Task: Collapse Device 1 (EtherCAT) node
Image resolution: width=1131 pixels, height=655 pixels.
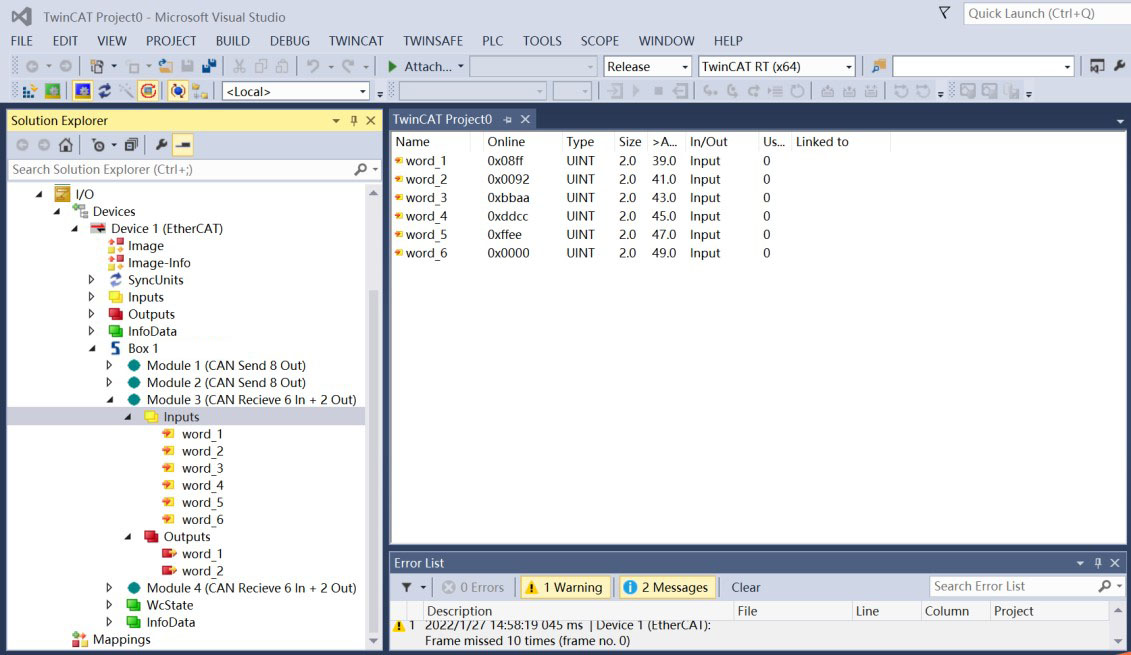Action: pyautogui.click(x=75, y=229)
